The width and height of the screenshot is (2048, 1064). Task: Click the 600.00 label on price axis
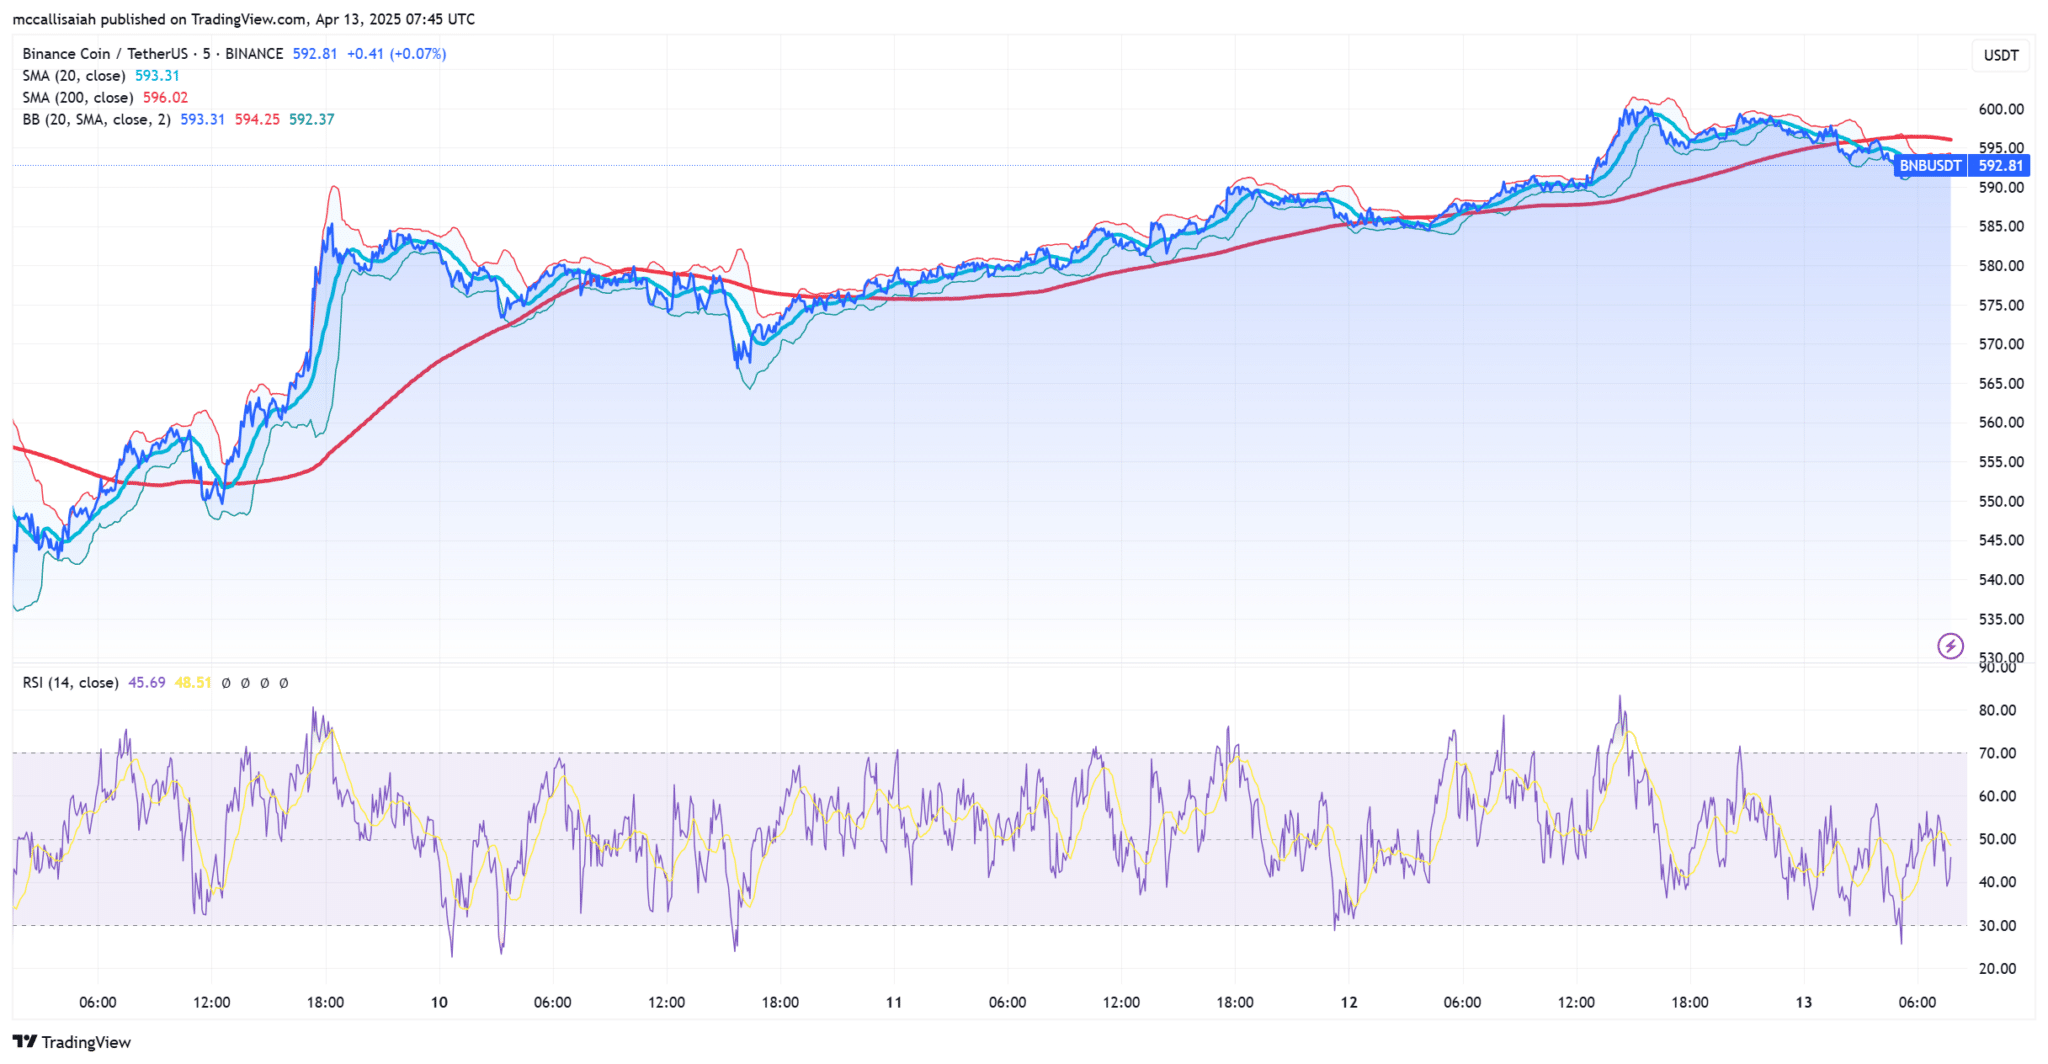pyautogui.click(x=2001, y=109)
